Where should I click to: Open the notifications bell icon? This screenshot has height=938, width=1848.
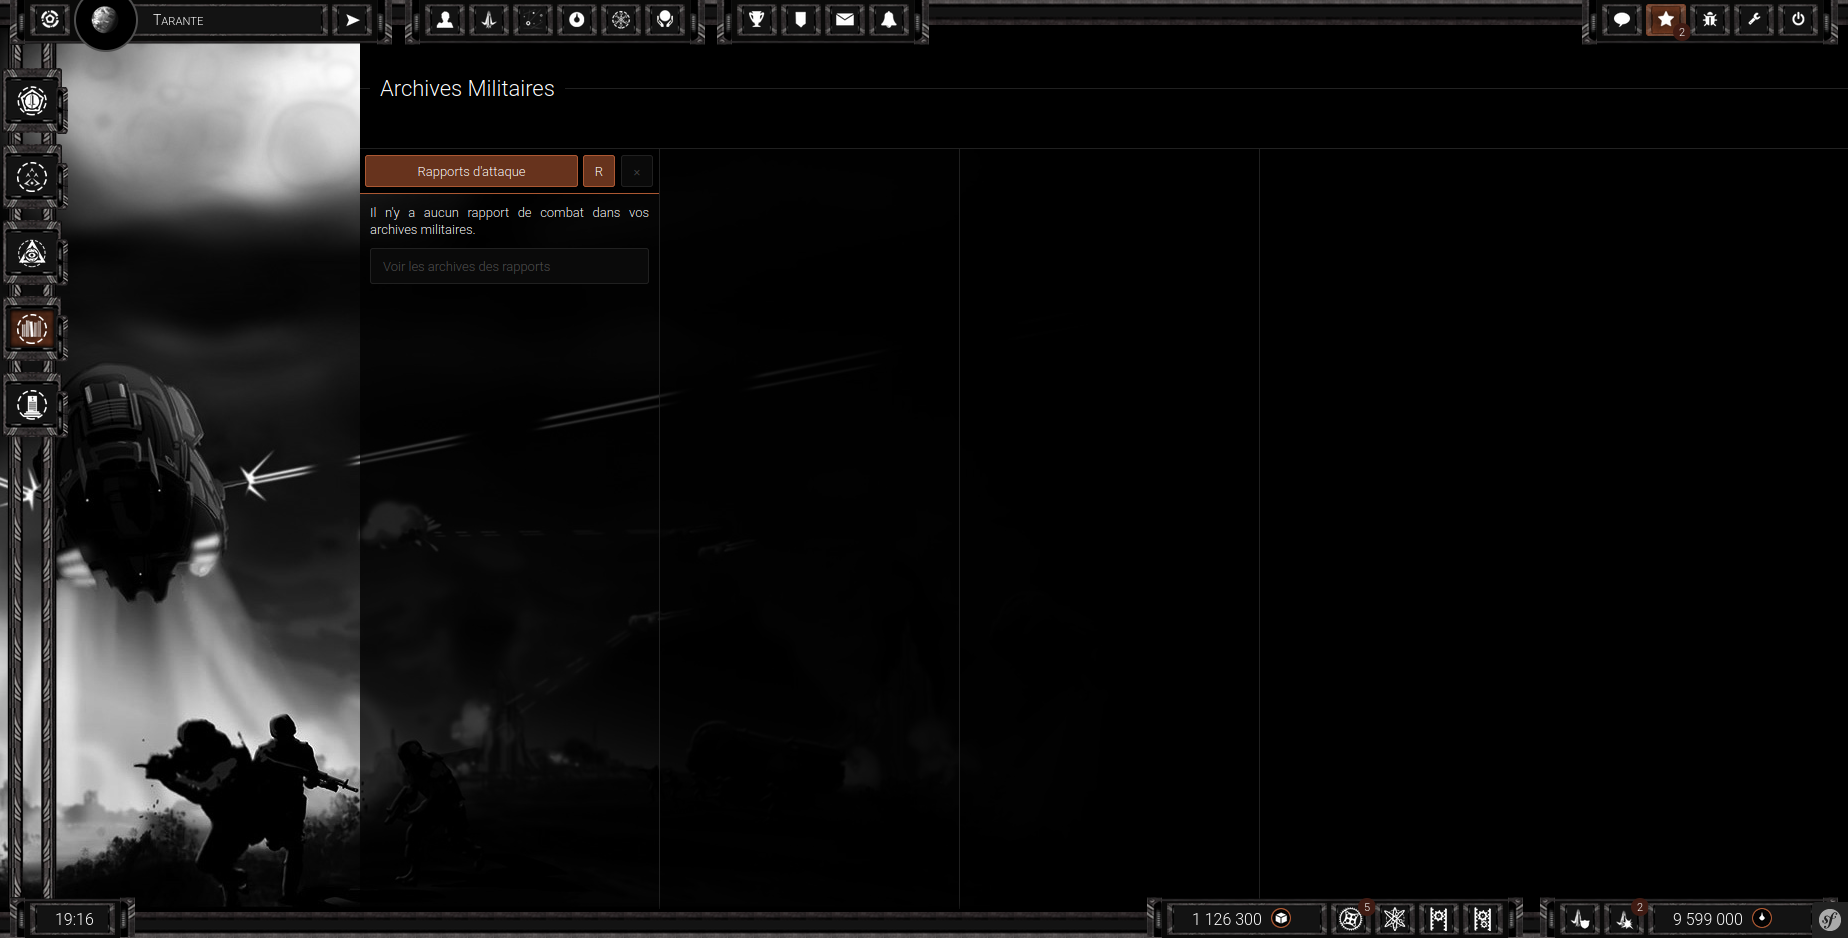(889, 20)
